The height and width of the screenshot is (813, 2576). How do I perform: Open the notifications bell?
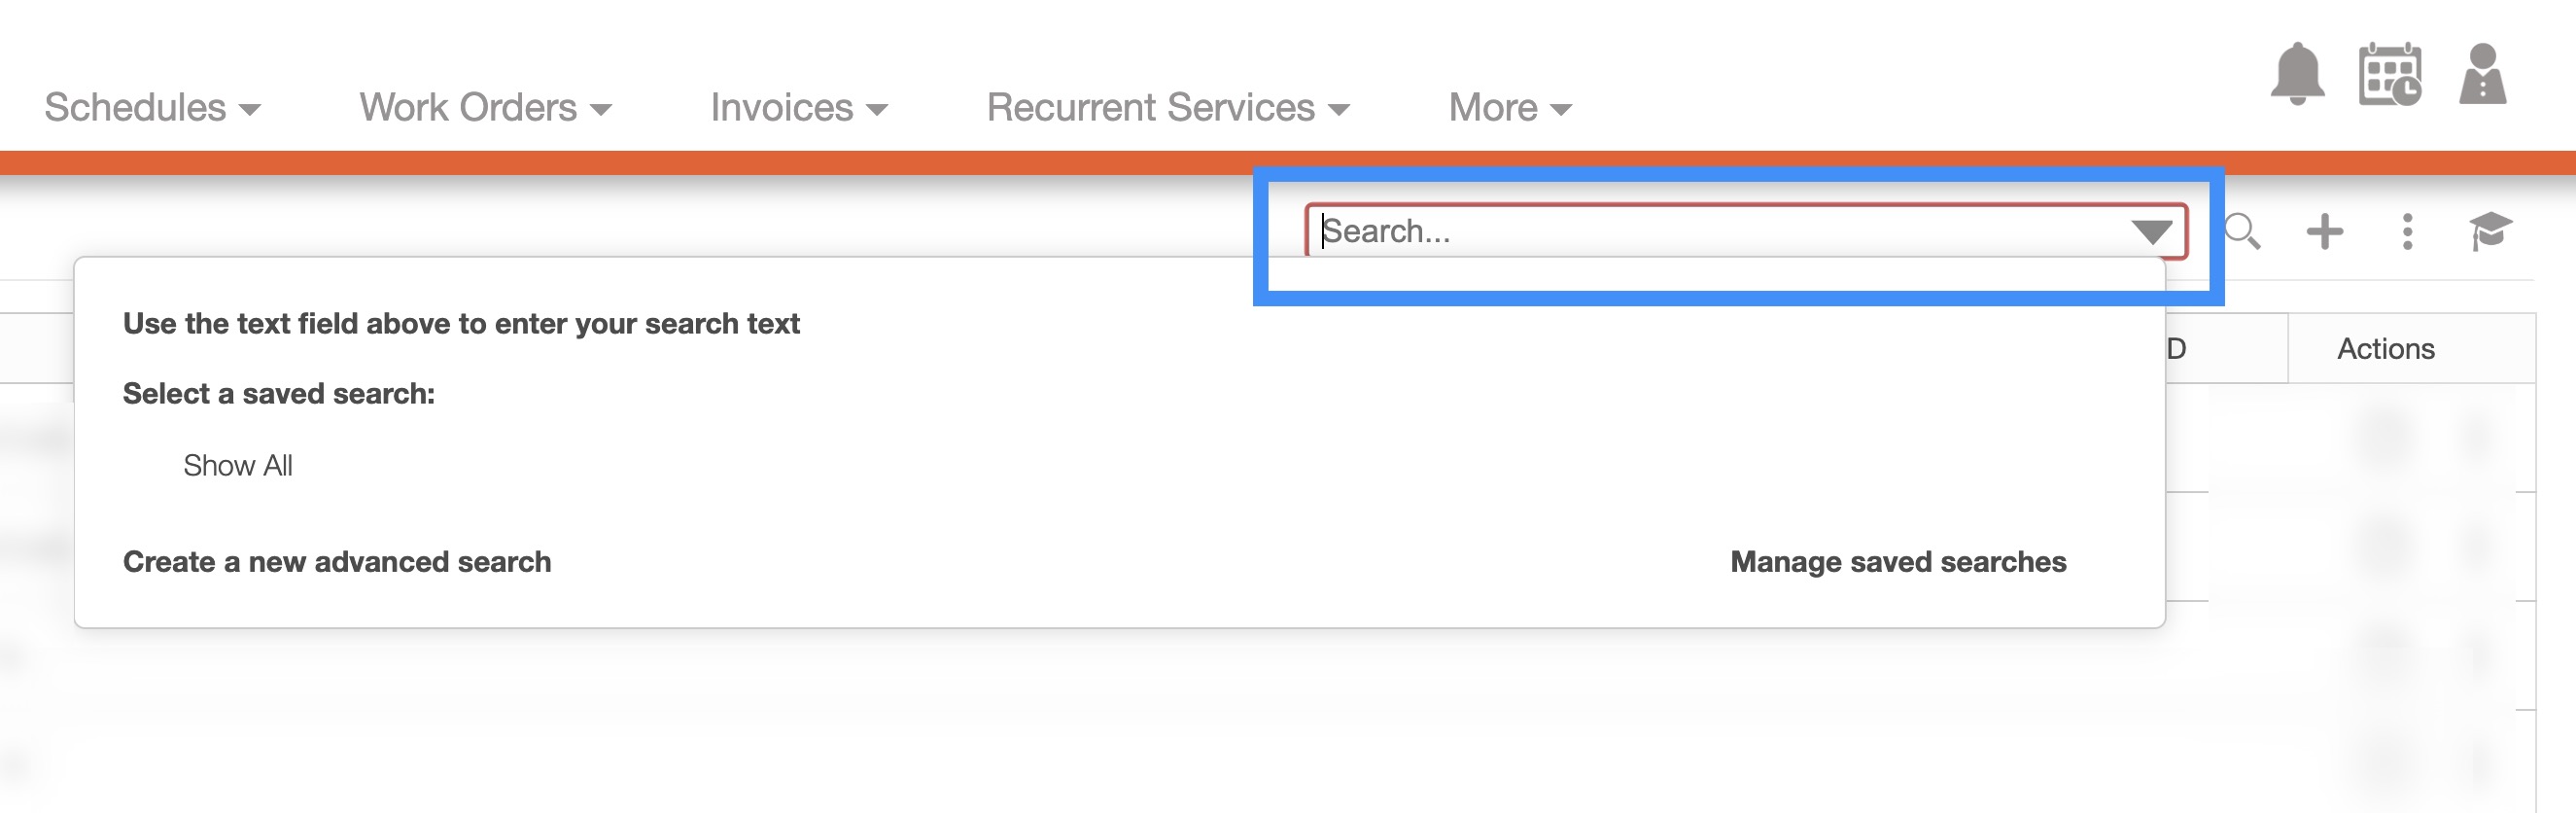pos(2297,74)
